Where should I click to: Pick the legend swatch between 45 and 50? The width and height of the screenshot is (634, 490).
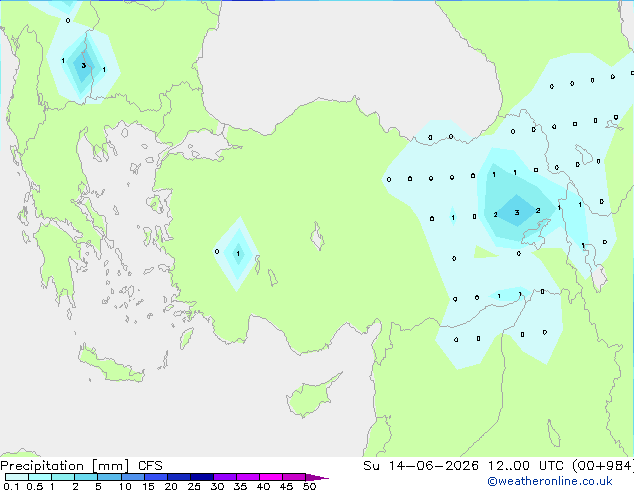coord(294,477)
